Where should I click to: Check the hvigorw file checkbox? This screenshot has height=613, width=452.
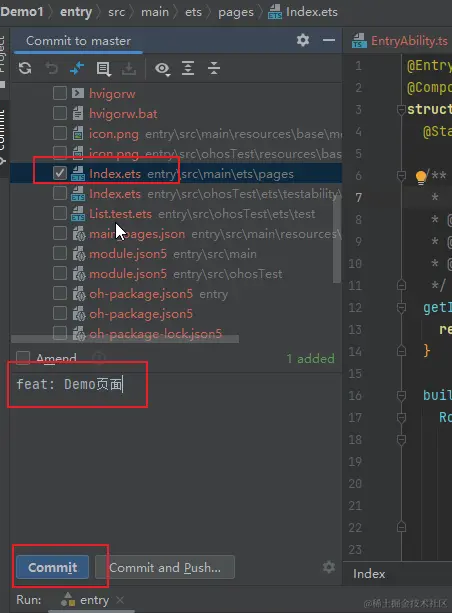coord(60,93)
